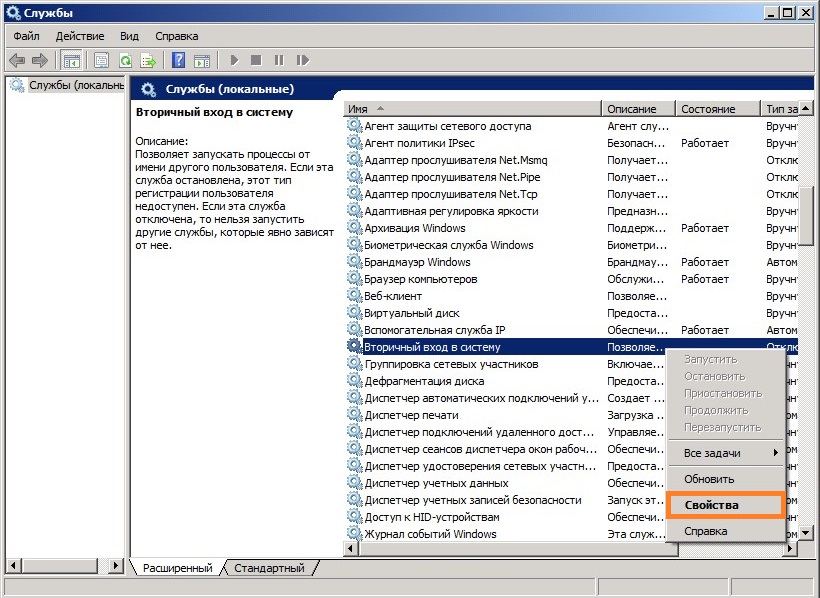Sort by the Имя column header

[472, 109]
